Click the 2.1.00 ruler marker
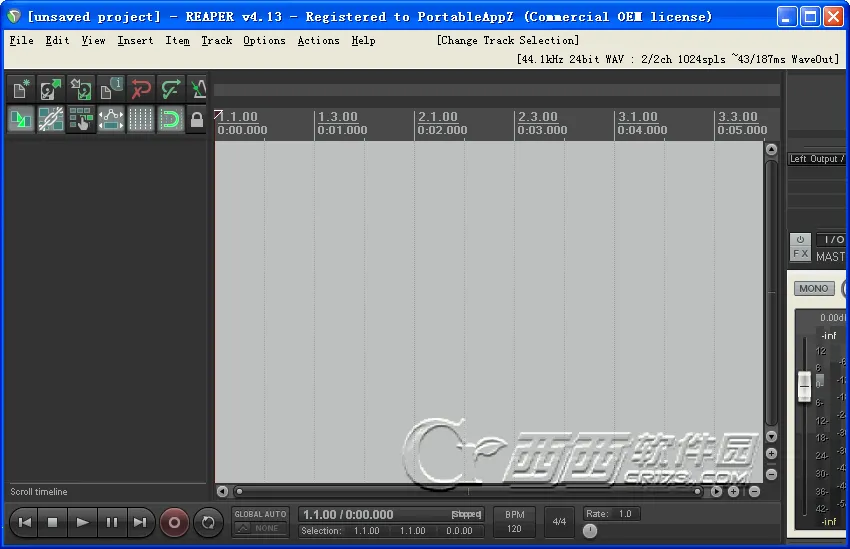 point(437,117)
